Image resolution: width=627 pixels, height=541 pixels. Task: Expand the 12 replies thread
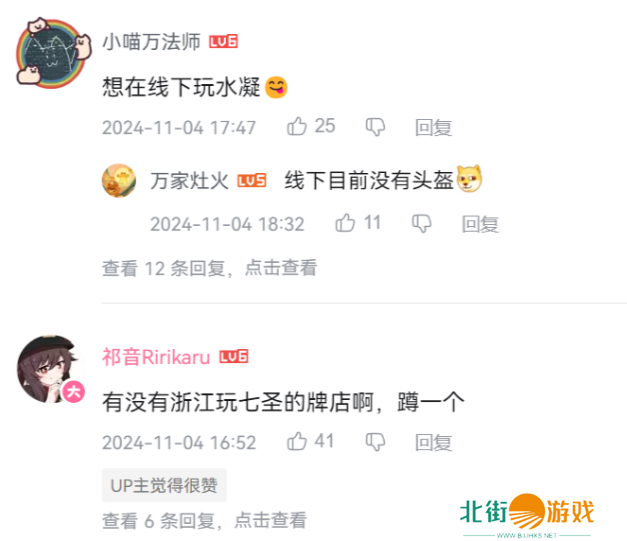point(210,268)
